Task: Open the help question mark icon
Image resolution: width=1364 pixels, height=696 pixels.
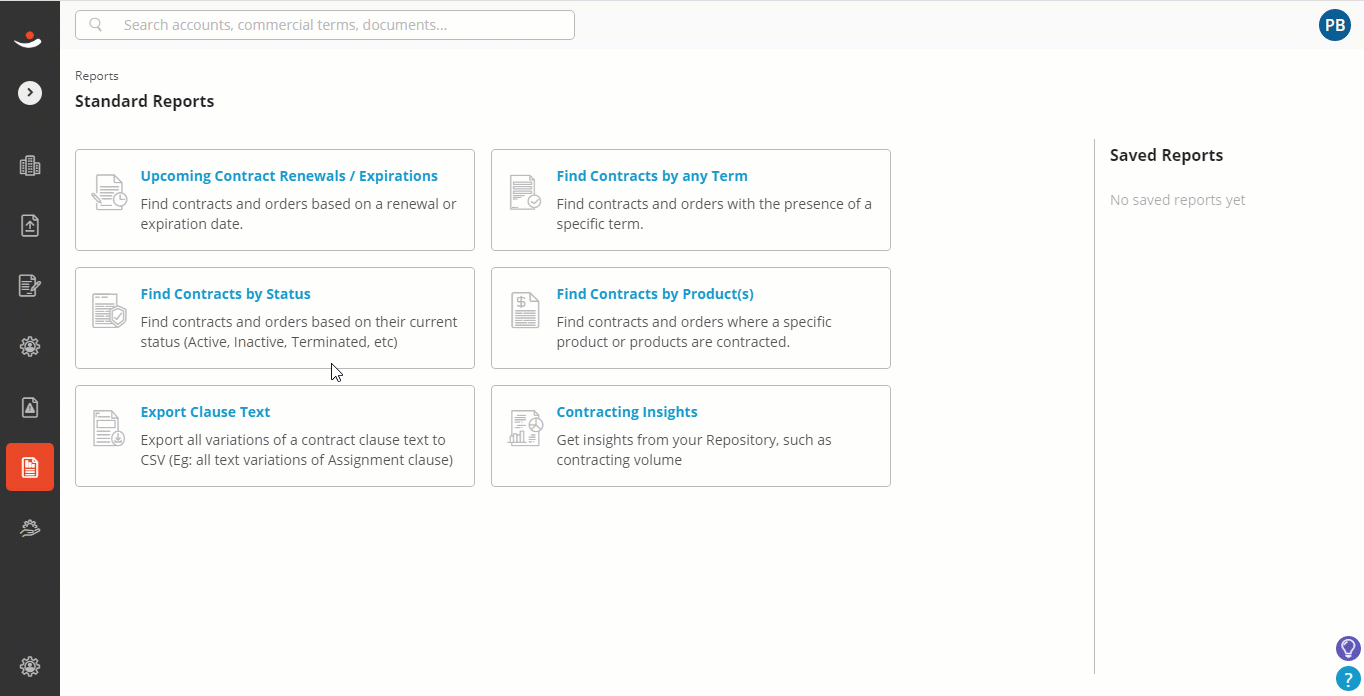Action: 1348,679
